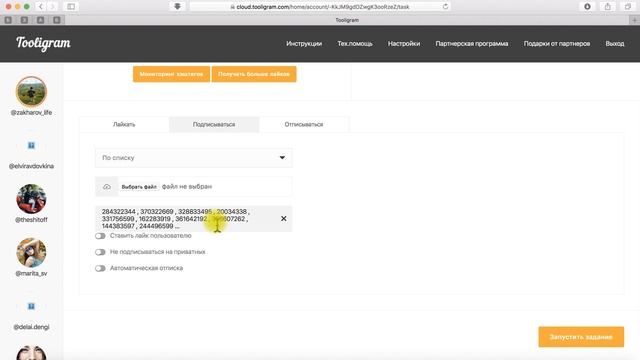Click the cloud upload icon
This screenshot has width=640, height=360.
coord(107,187)
